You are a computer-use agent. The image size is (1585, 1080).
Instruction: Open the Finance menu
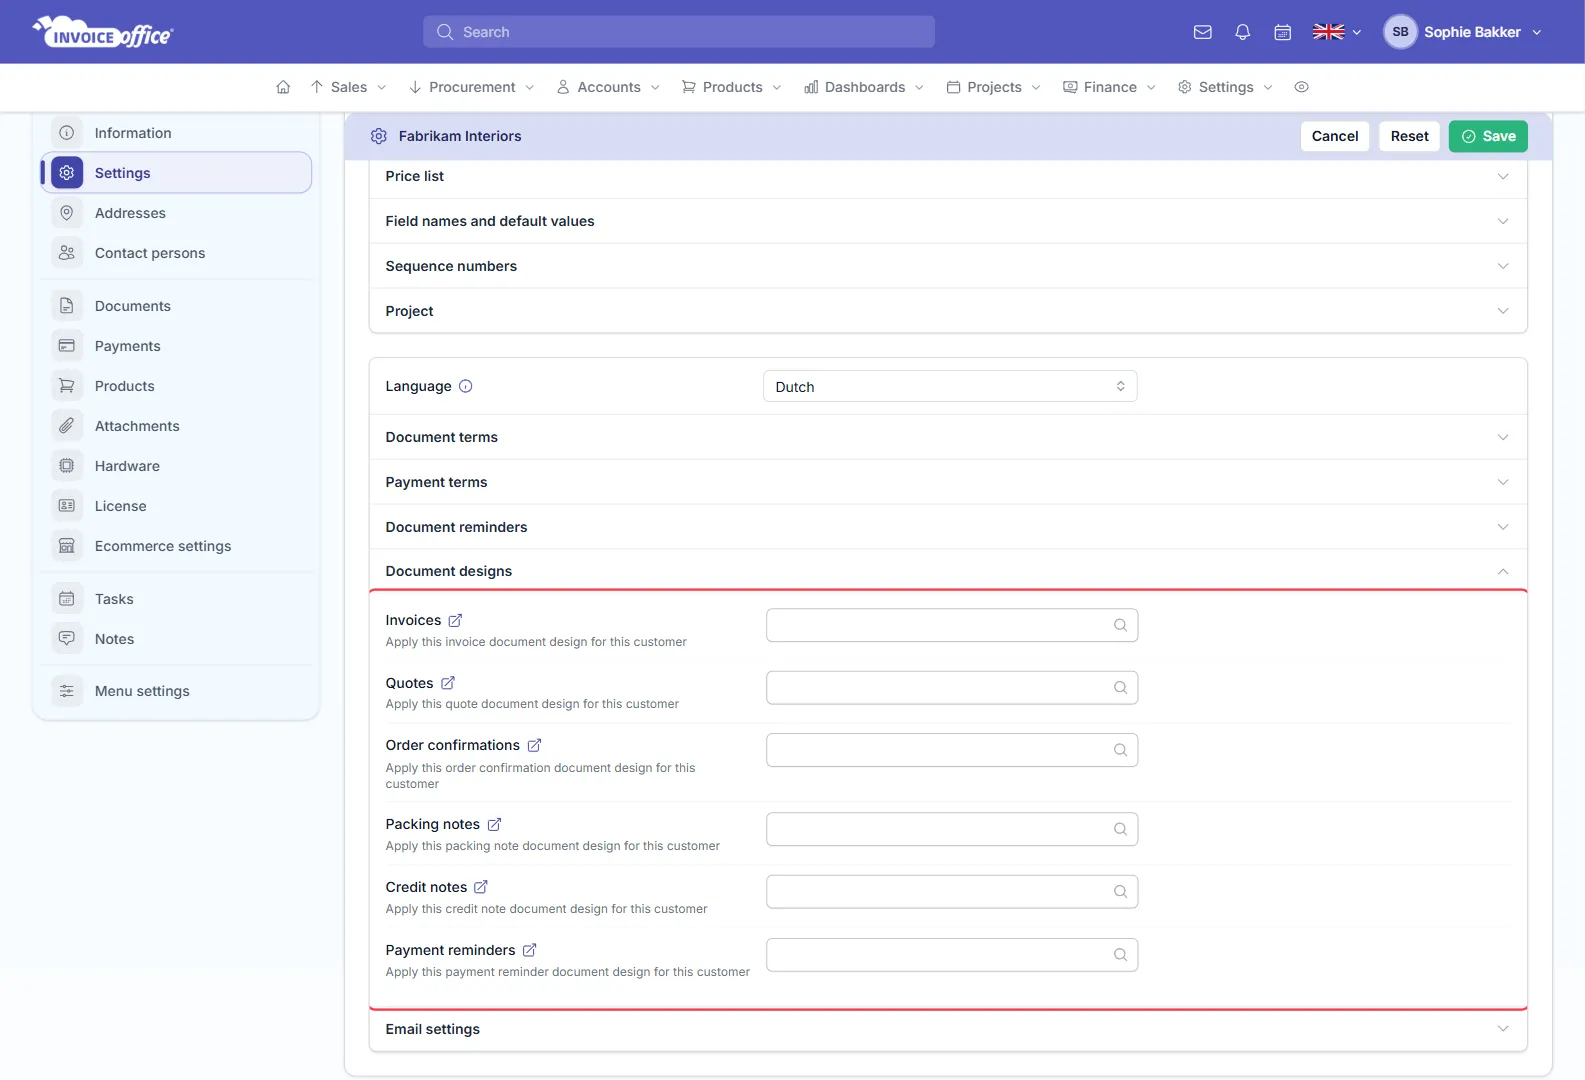(x=1109, y=87)
